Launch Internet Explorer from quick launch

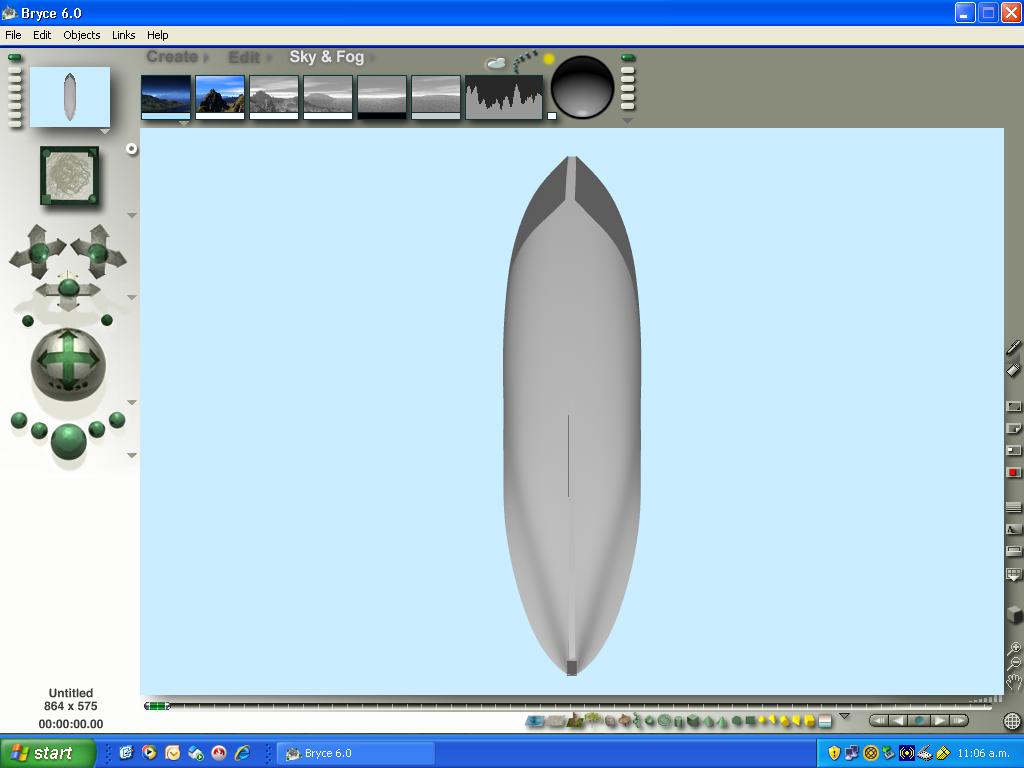[x=242, y=753]
